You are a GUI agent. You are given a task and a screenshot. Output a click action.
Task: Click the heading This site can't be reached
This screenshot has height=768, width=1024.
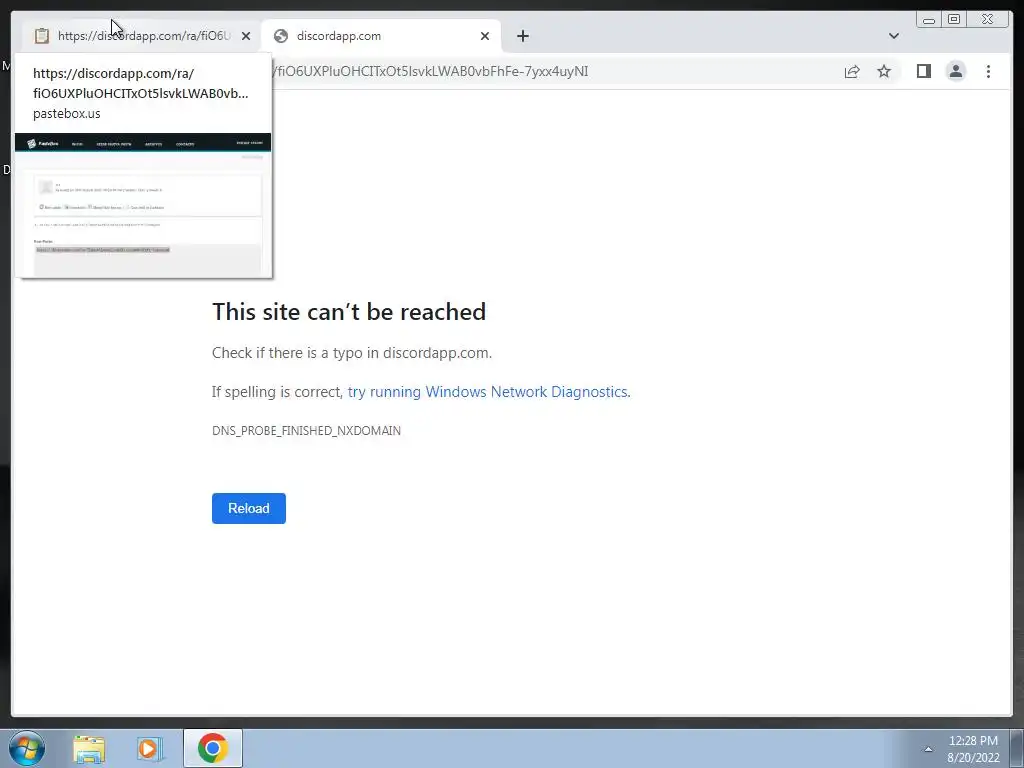[x=349, y=312]
